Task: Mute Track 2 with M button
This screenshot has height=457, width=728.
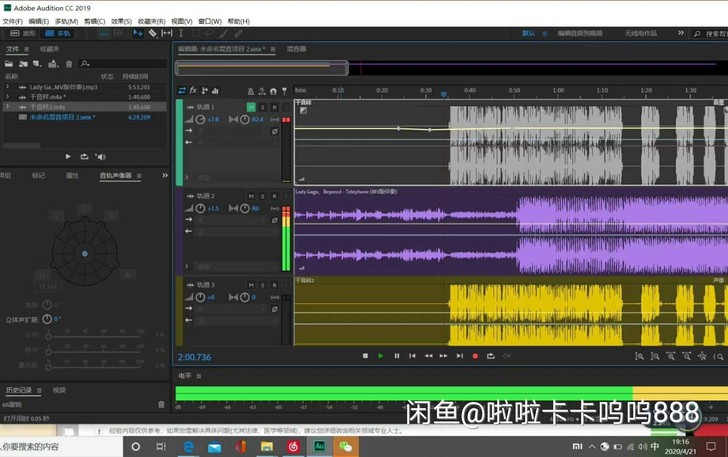Action: pos(251,196)
